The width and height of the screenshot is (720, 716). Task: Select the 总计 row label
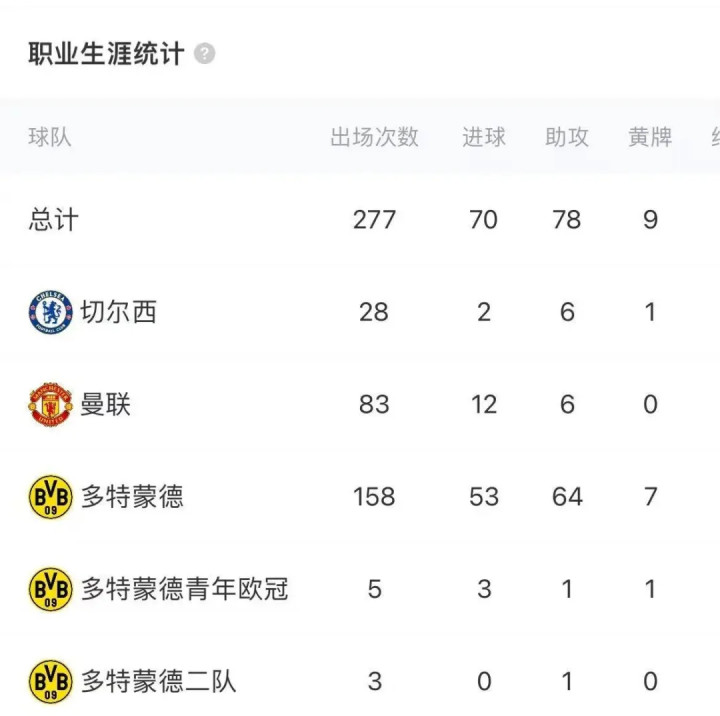pos(54,220)
